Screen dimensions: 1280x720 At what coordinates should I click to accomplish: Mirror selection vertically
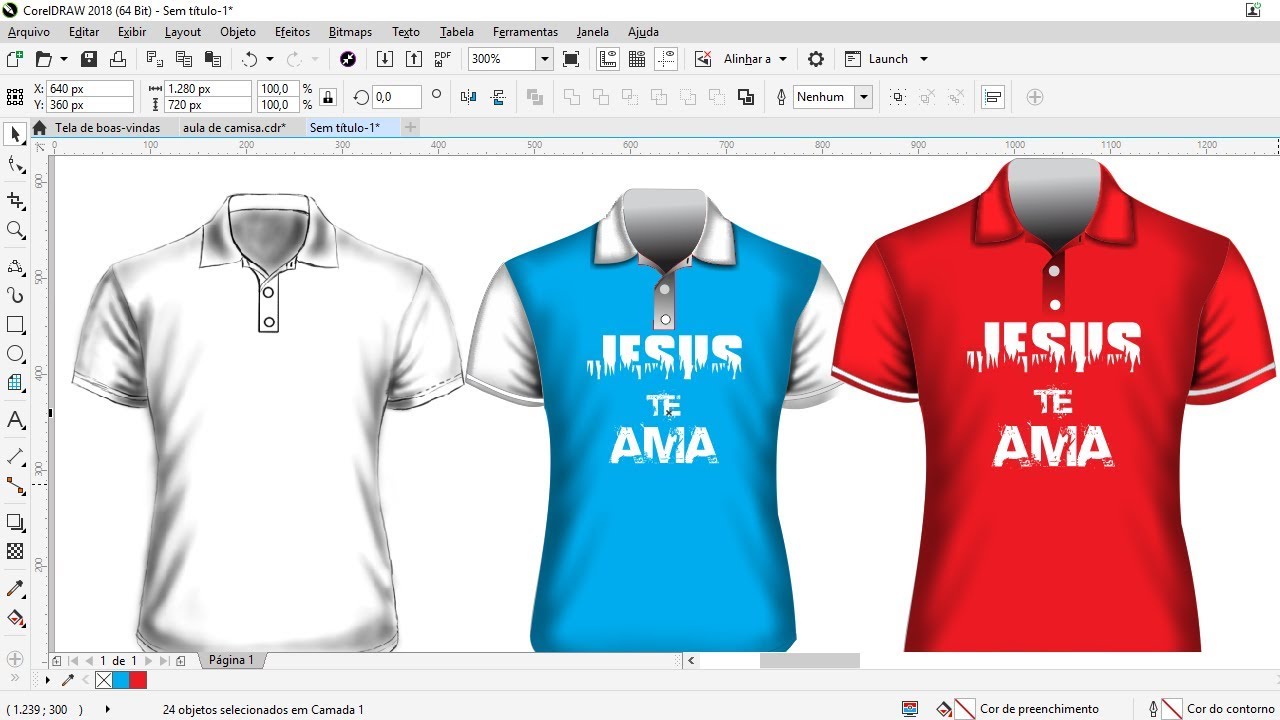click(x=498, y=97)
